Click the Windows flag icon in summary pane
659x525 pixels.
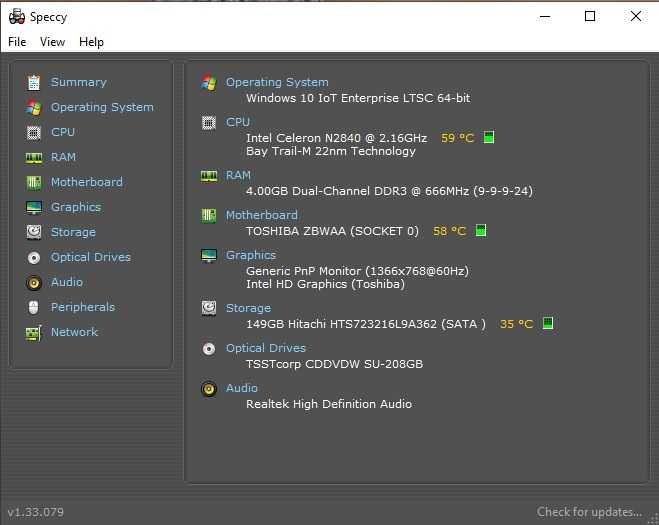click(208, 82)
